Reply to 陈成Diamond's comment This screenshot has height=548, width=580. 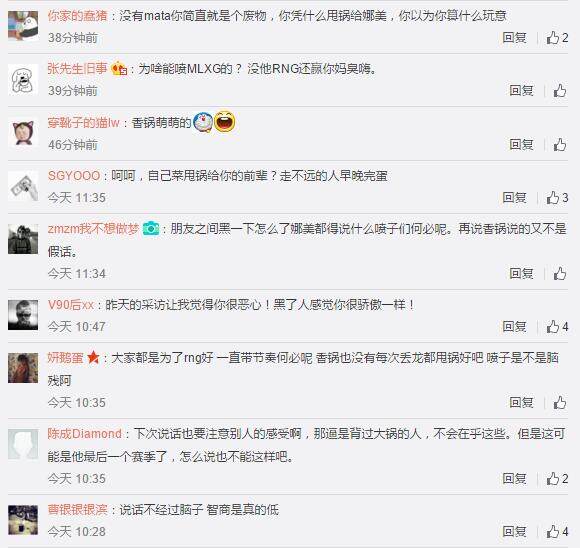tap(515, 479)
